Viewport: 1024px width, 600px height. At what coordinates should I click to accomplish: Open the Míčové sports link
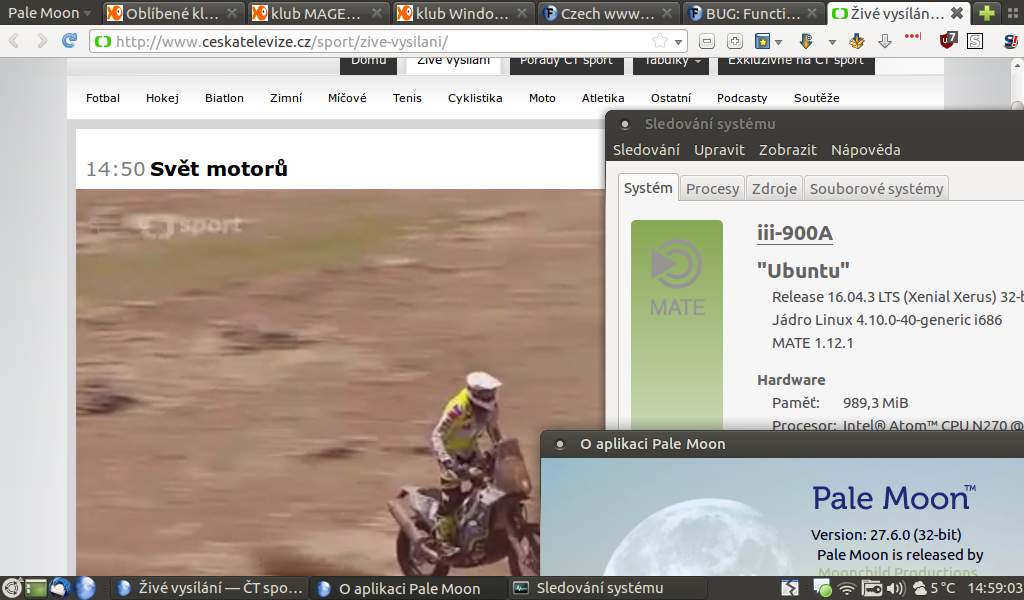pos(347,98)
